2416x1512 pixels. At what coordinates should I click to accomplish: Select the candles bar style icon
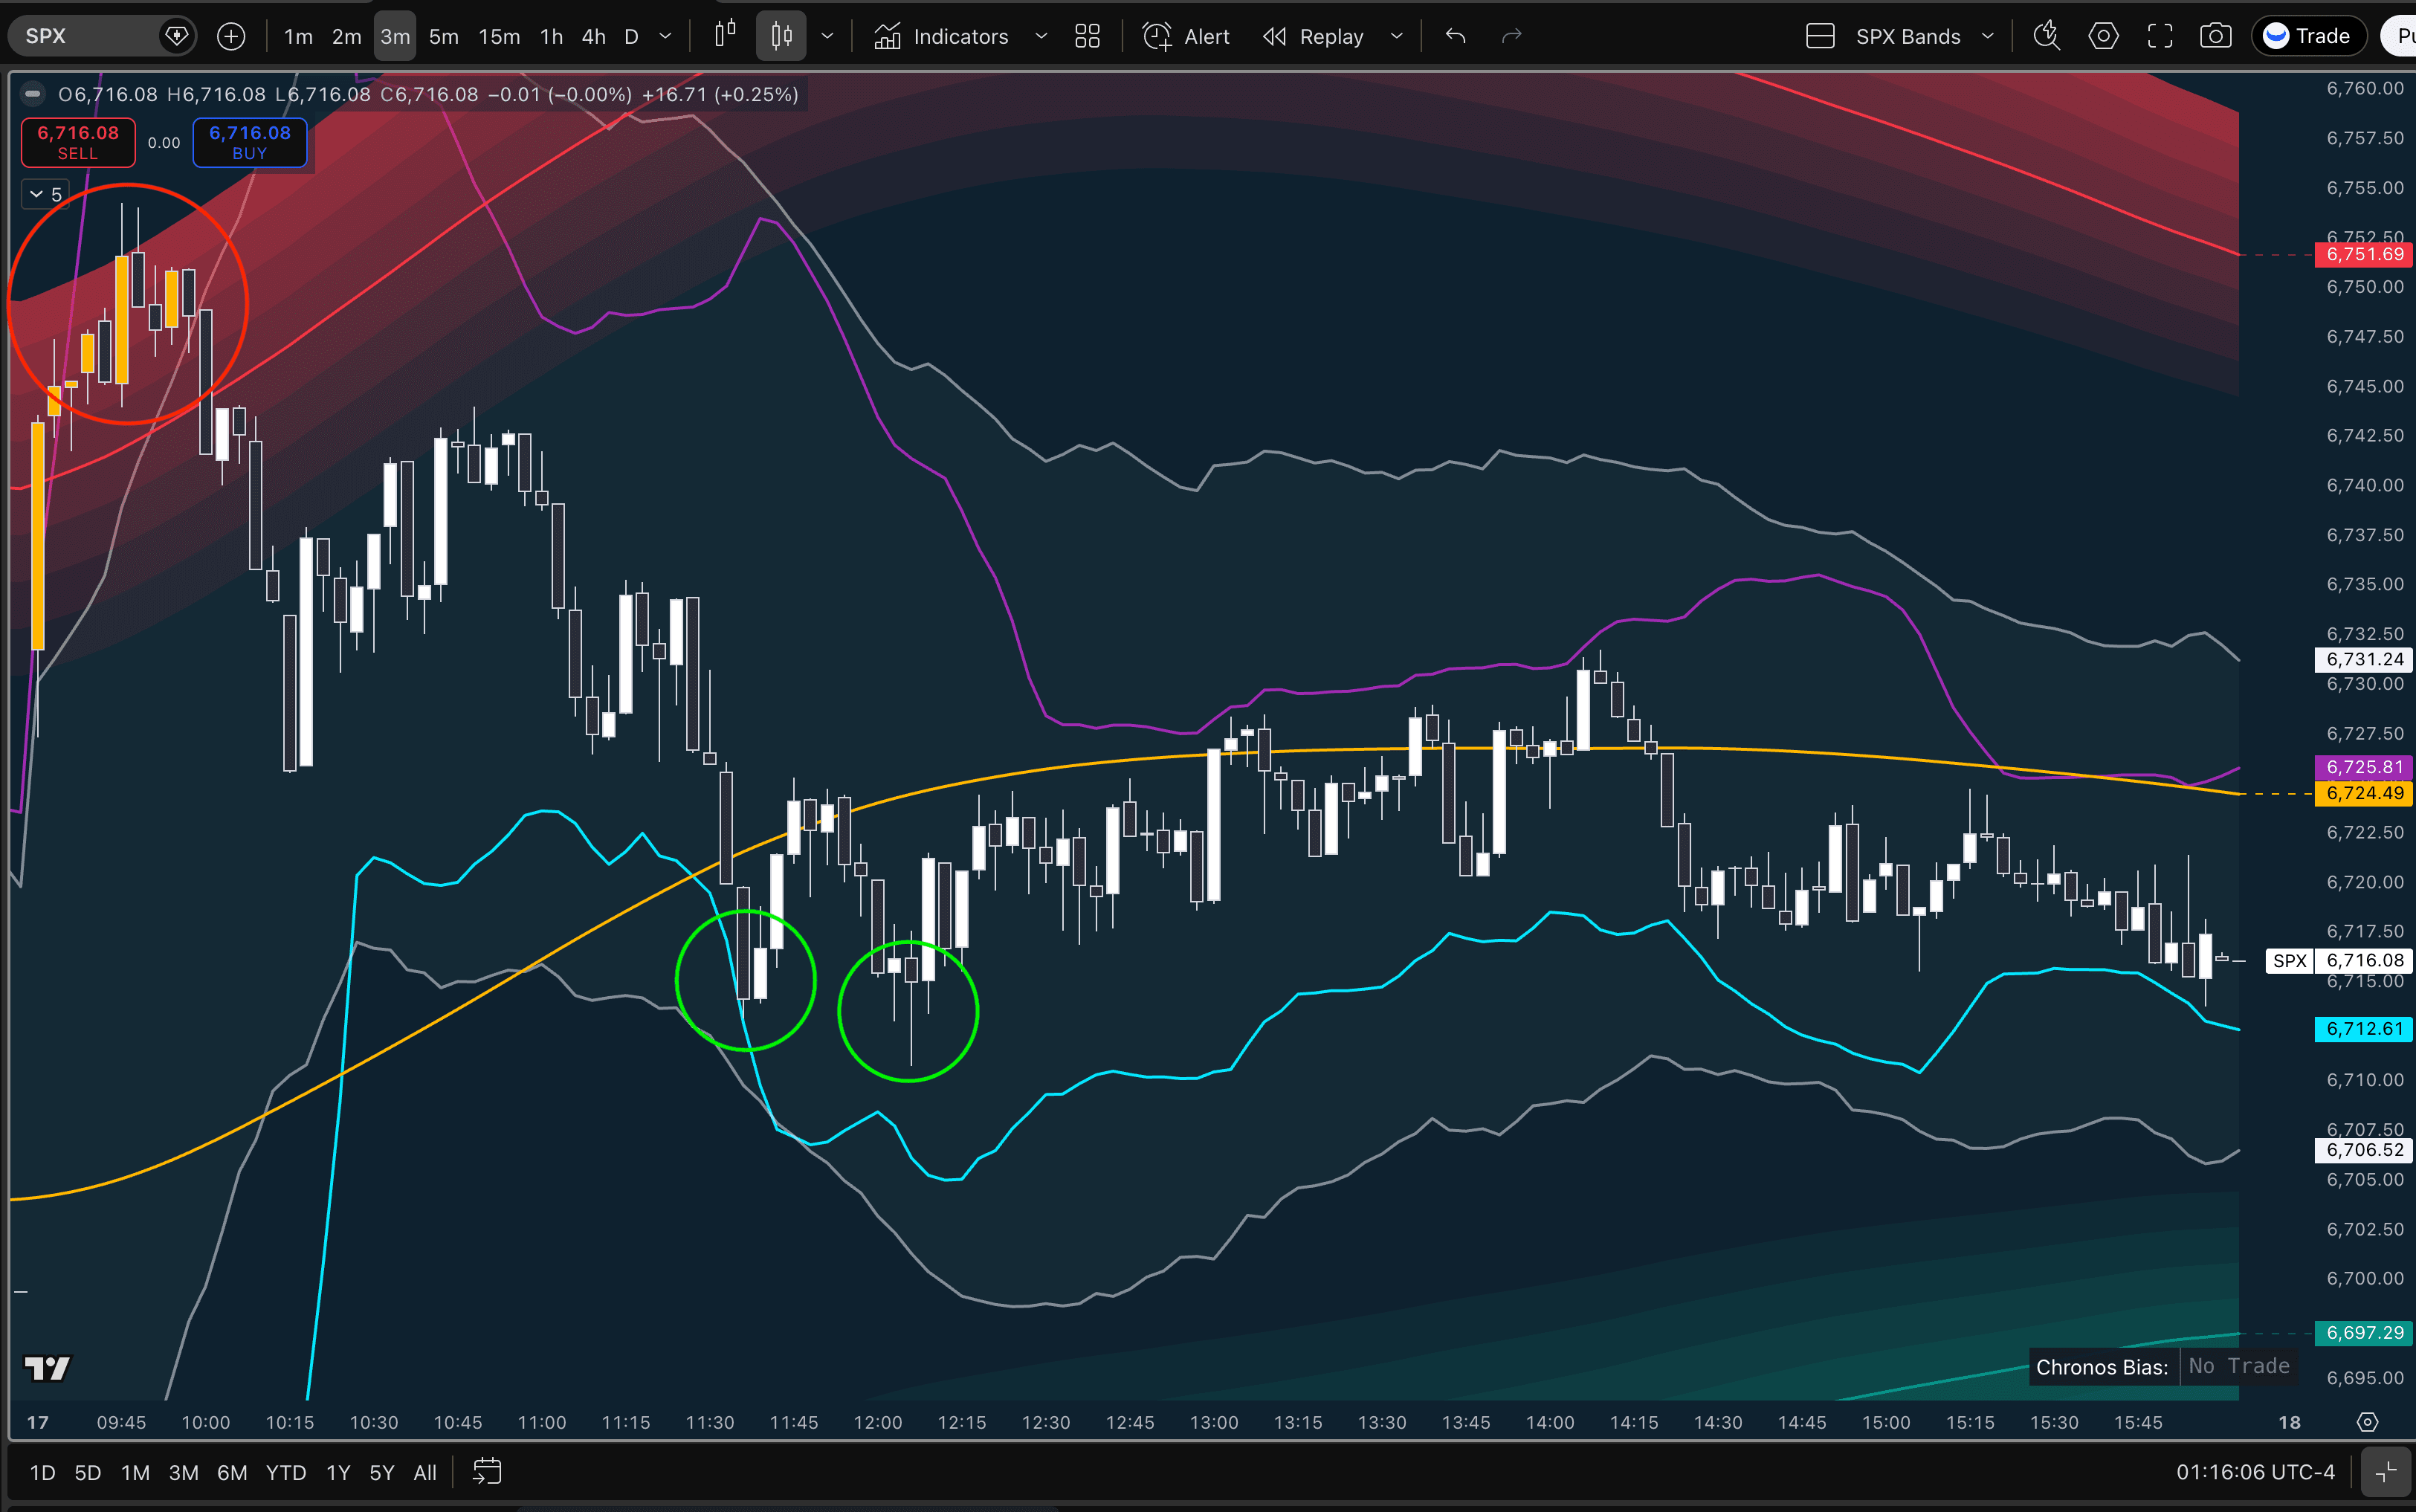pos(781,35)
